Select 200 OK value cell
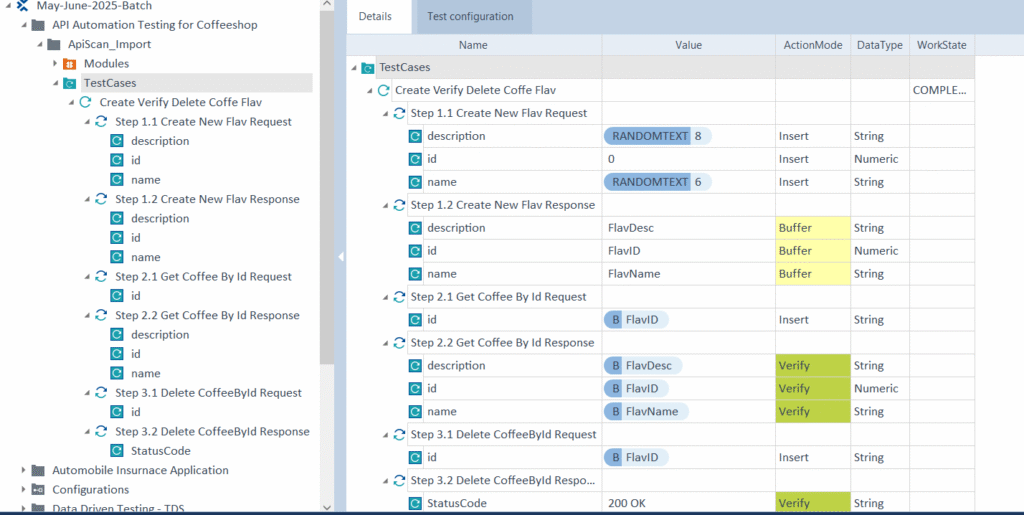This screenshot has height=515, width=1024. (x=688, y=503)
